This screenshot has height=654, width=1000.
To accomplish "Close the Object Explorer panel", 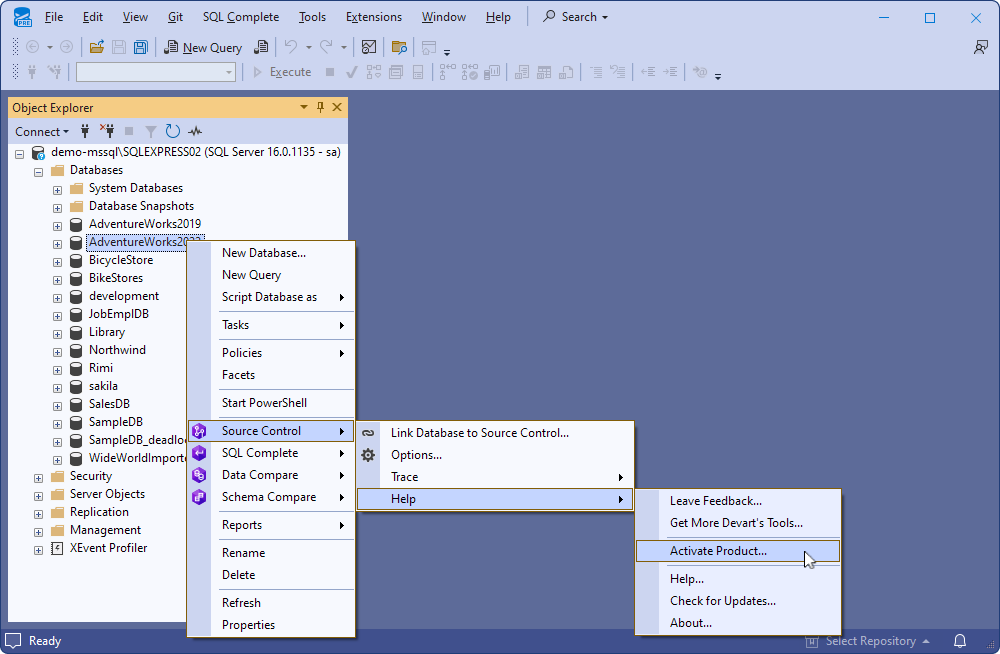I will click(x=337, y=107).
